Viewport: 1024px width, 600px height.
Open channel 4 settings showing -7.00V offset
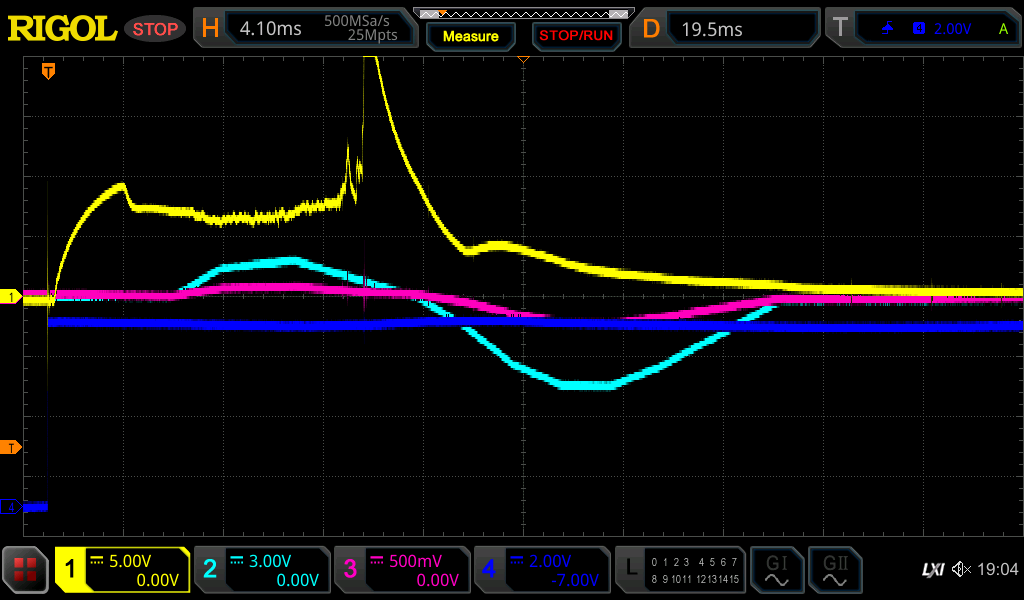pos(541,570)
